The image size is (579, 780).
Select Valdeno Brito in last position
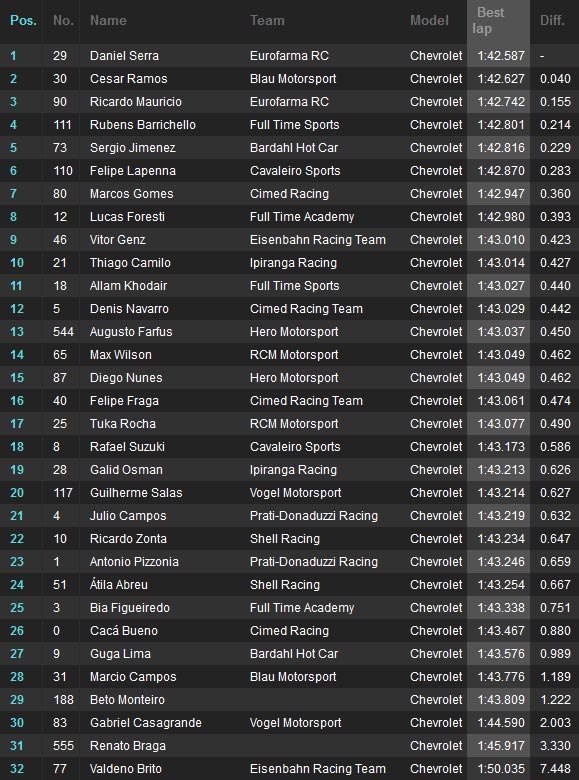126,769
